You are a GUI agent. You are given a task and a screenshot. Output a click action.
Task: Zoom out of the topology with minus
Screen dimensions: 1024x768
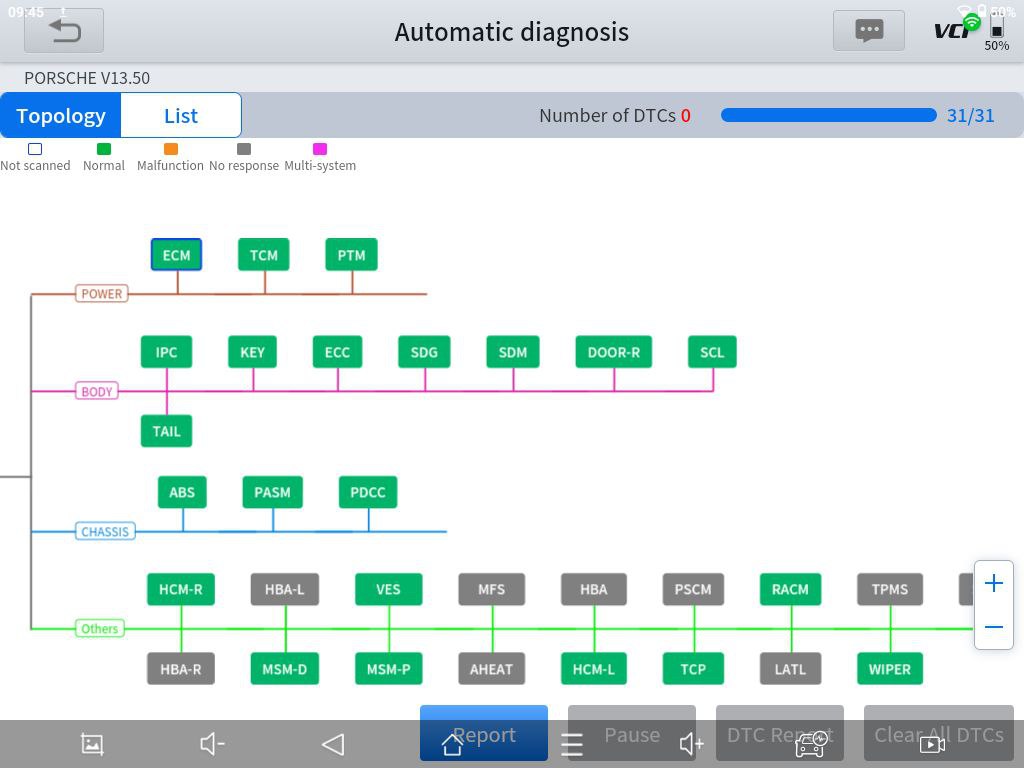[x=993, y=628]
